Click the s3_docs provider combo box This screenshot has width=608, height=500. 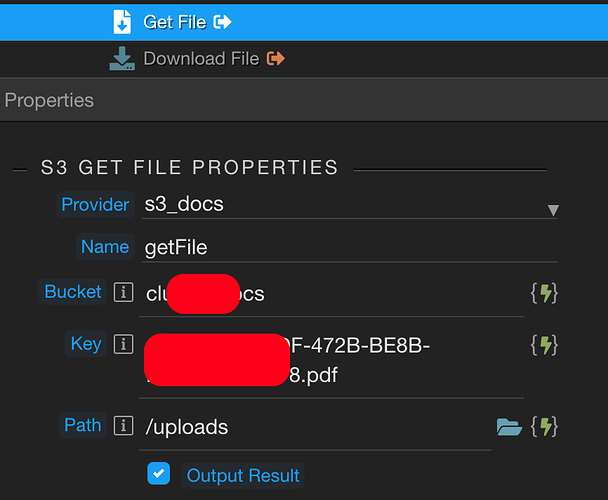coord(349,205)
